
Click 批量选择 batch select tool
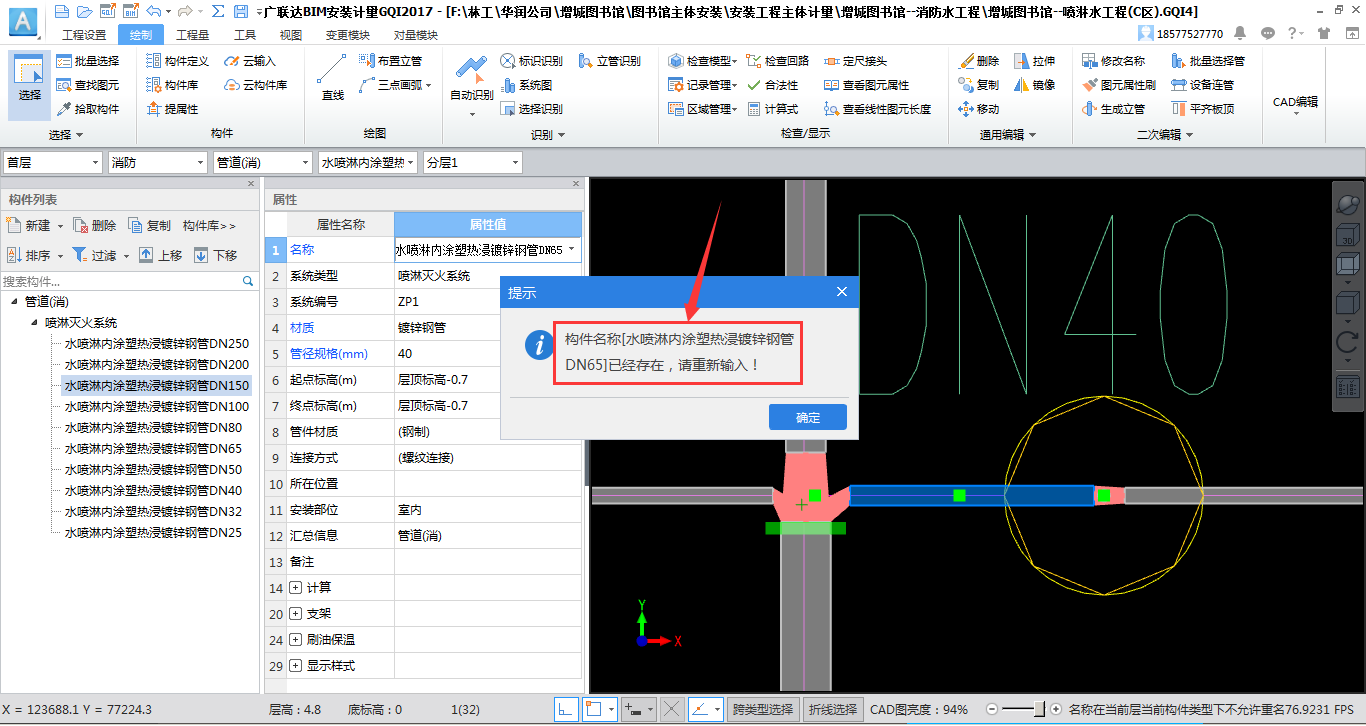click(88, 61)
